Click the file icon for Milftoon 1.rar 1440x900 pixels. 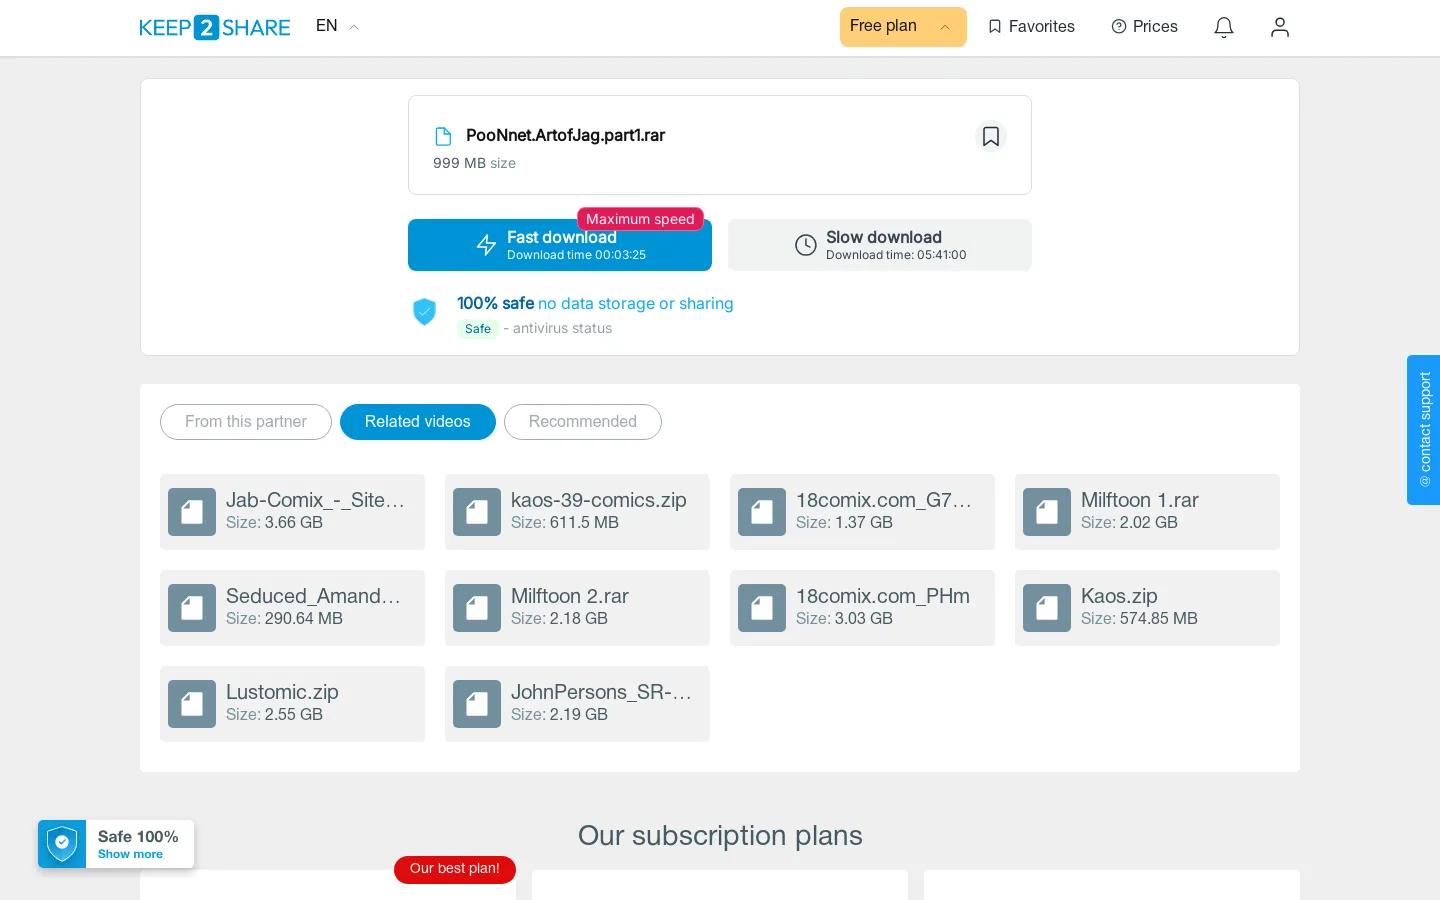tap(1047, 512)
